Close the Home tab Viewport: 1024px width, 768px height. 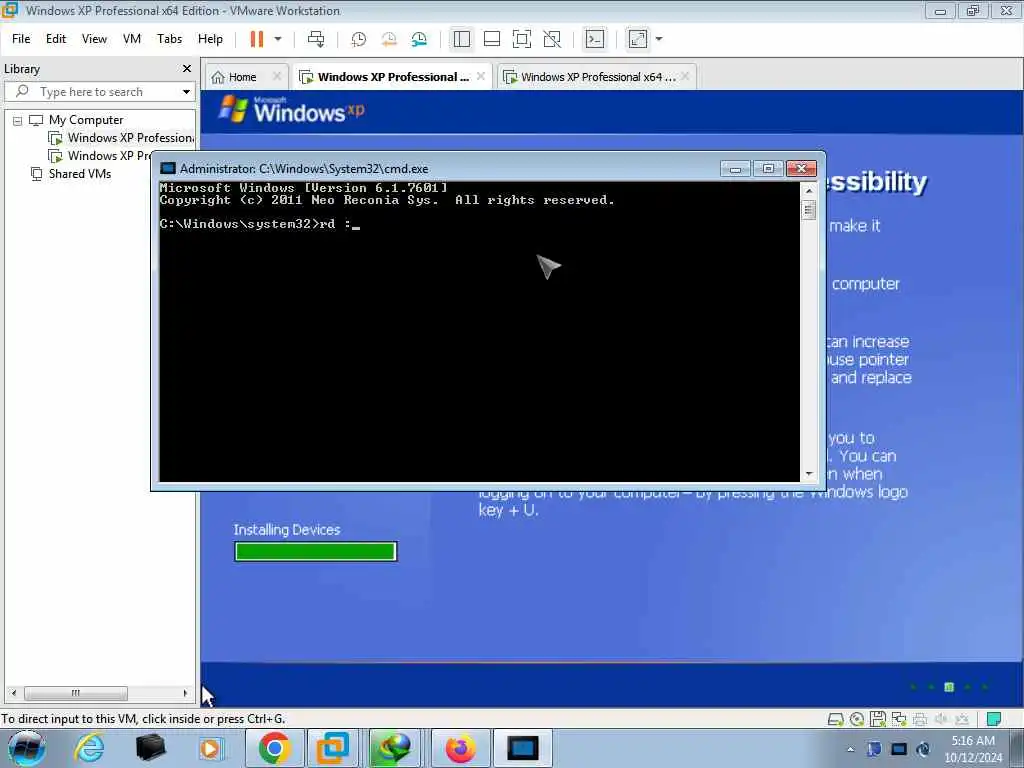(277, 76)
